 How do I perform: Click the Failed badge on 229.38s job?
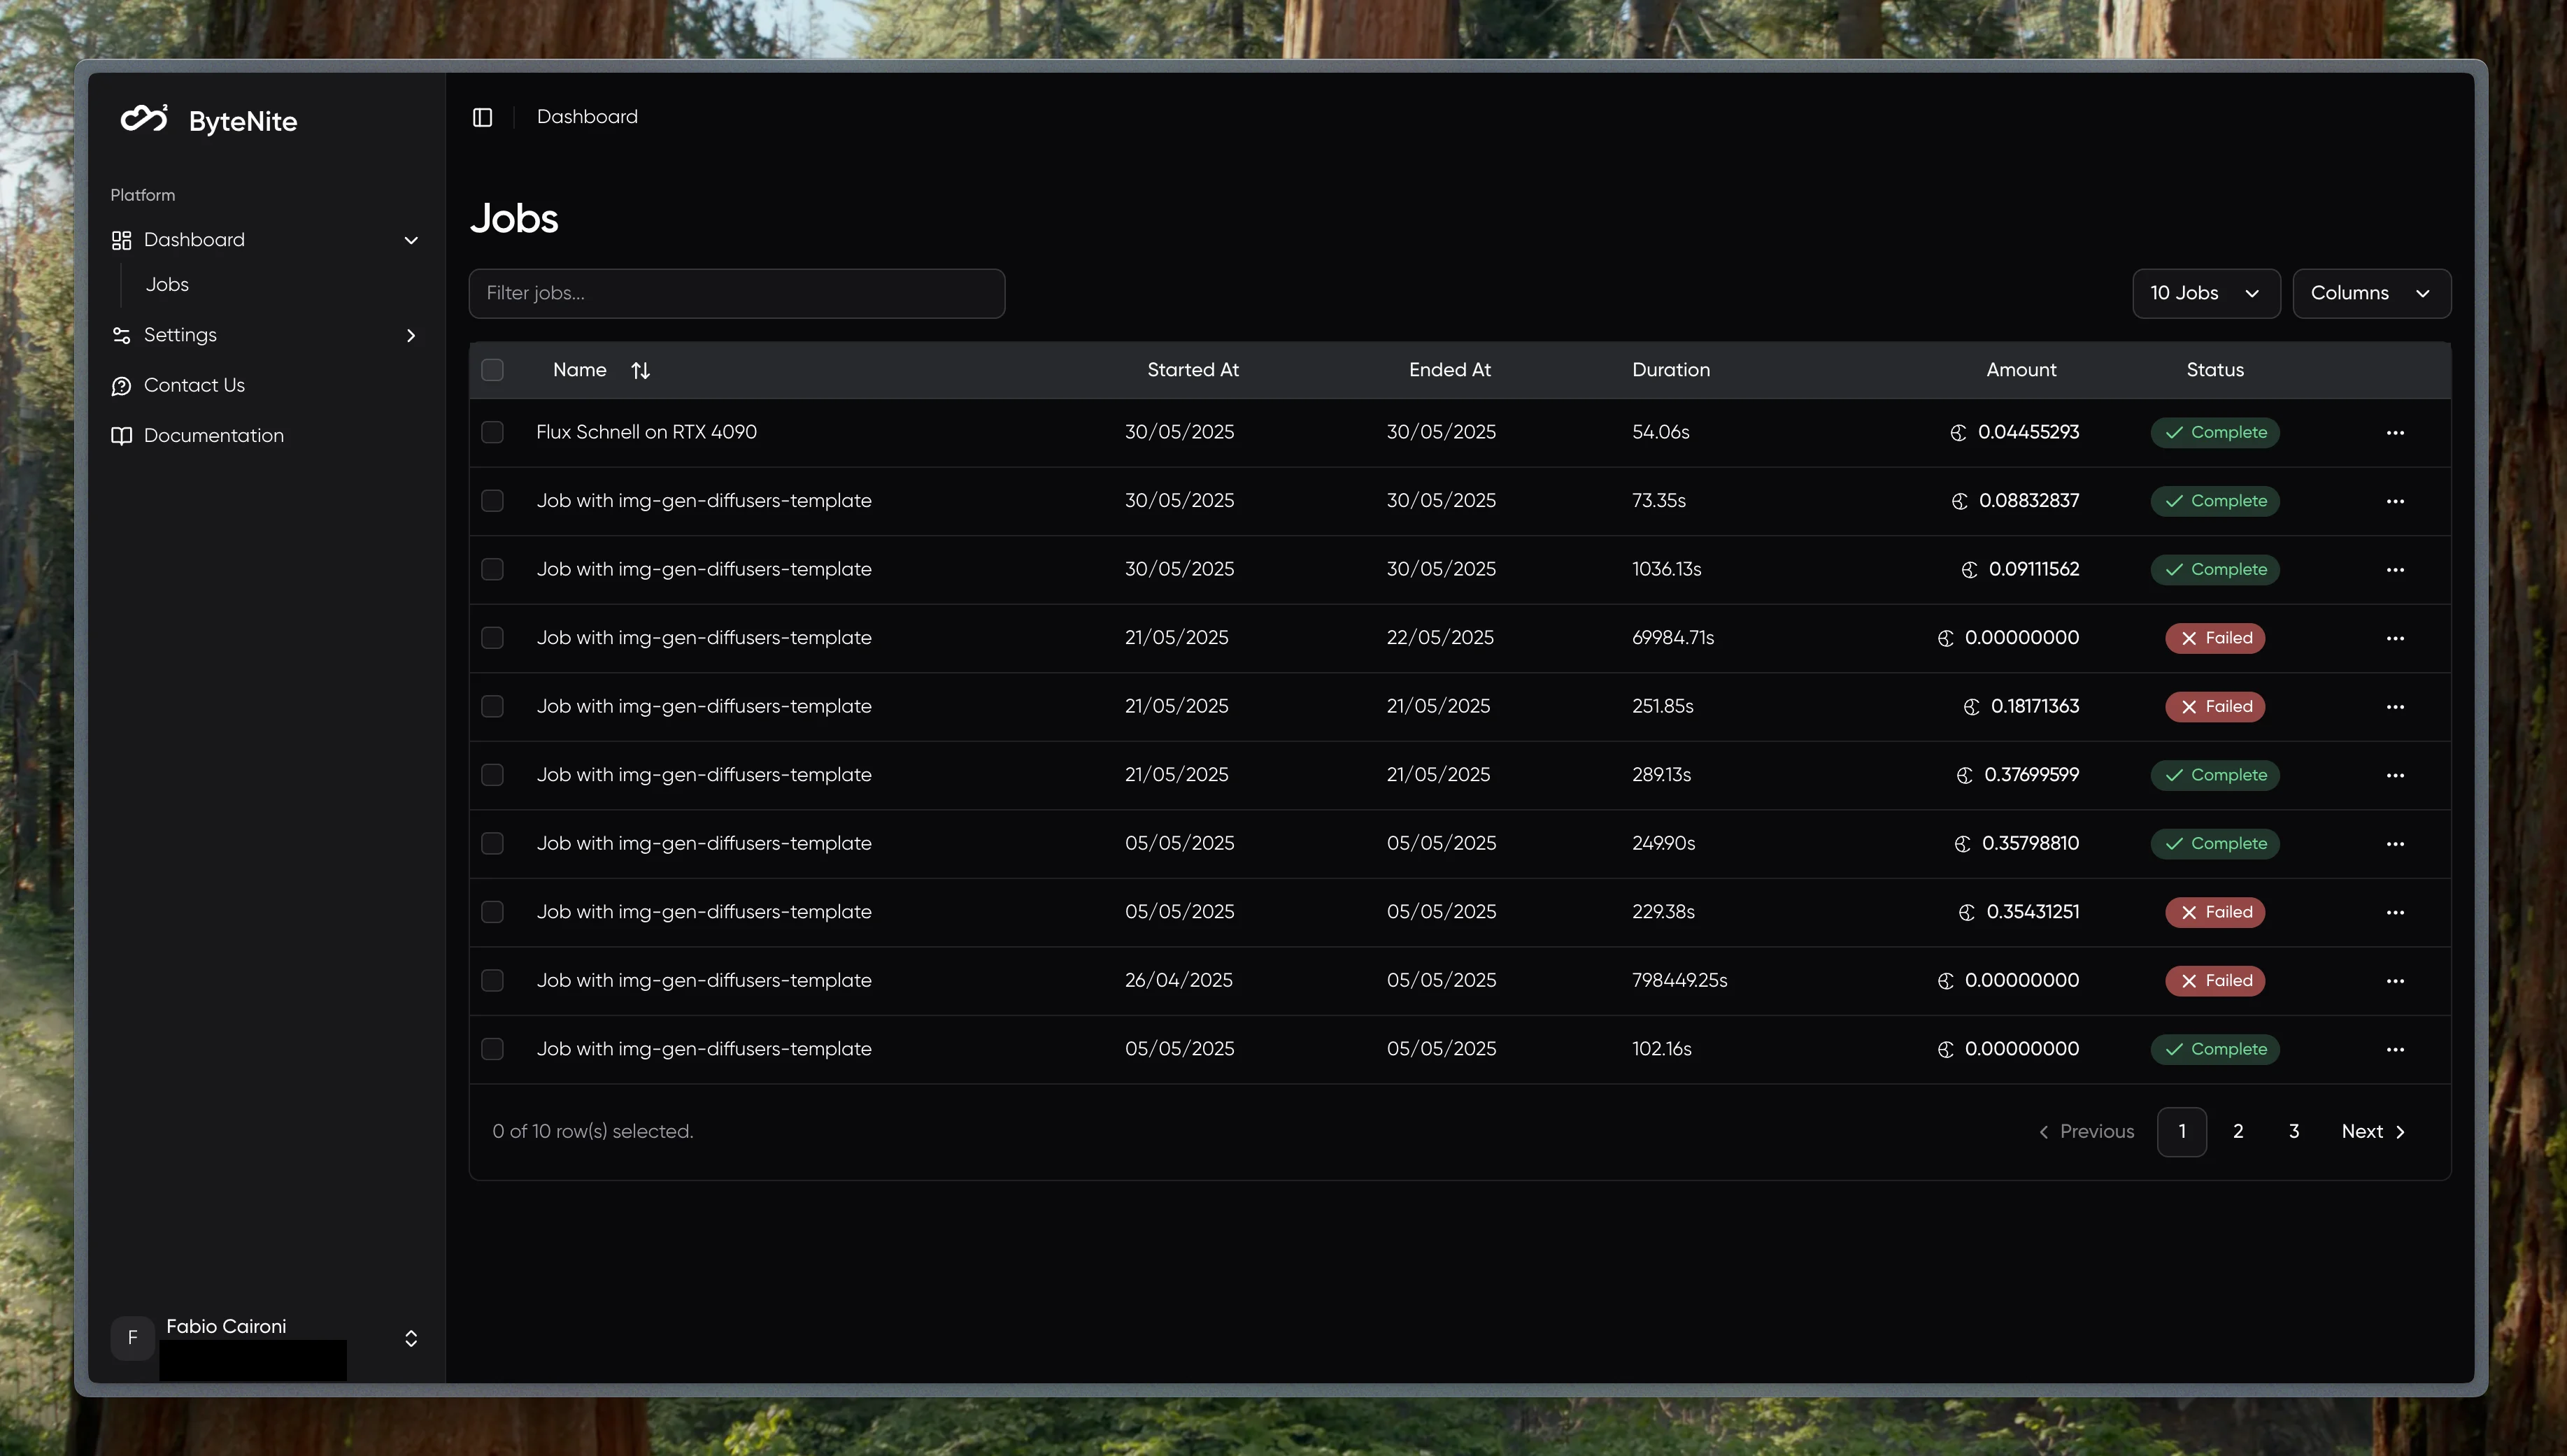(x=2215, y=912)
